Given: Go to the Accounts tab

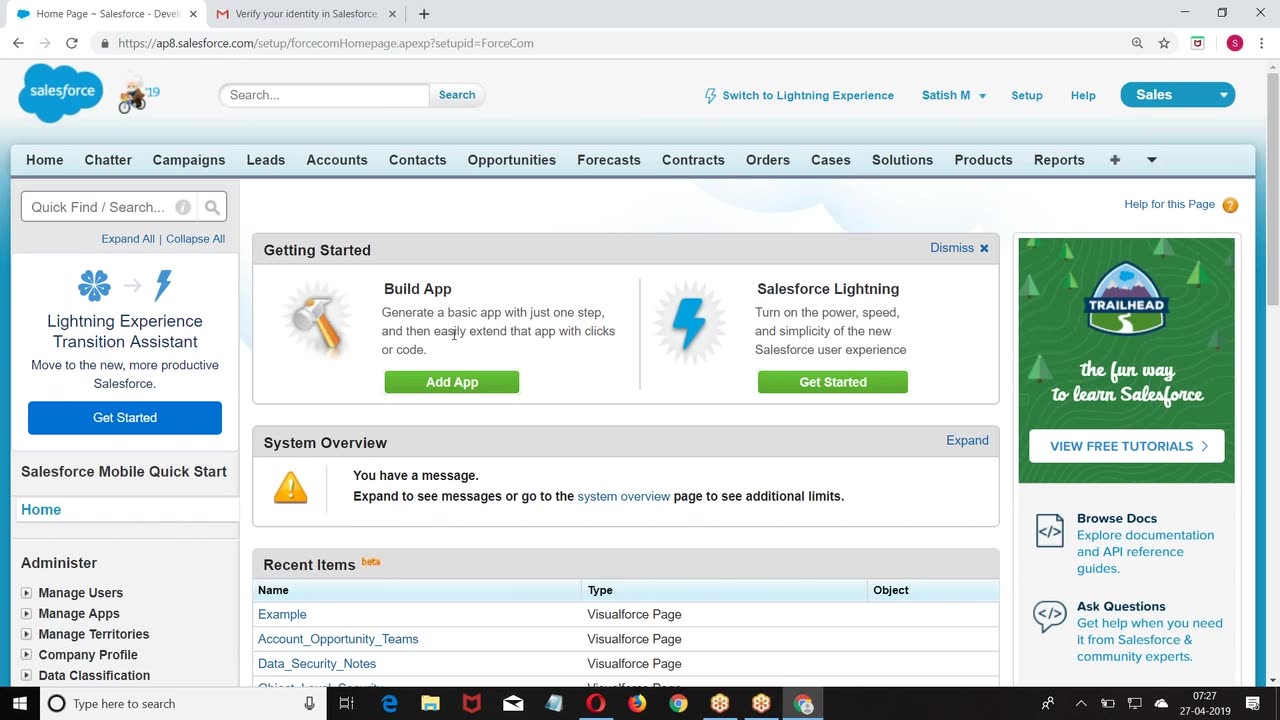Looking at the screenshot, I should click(x=337, y=160).
